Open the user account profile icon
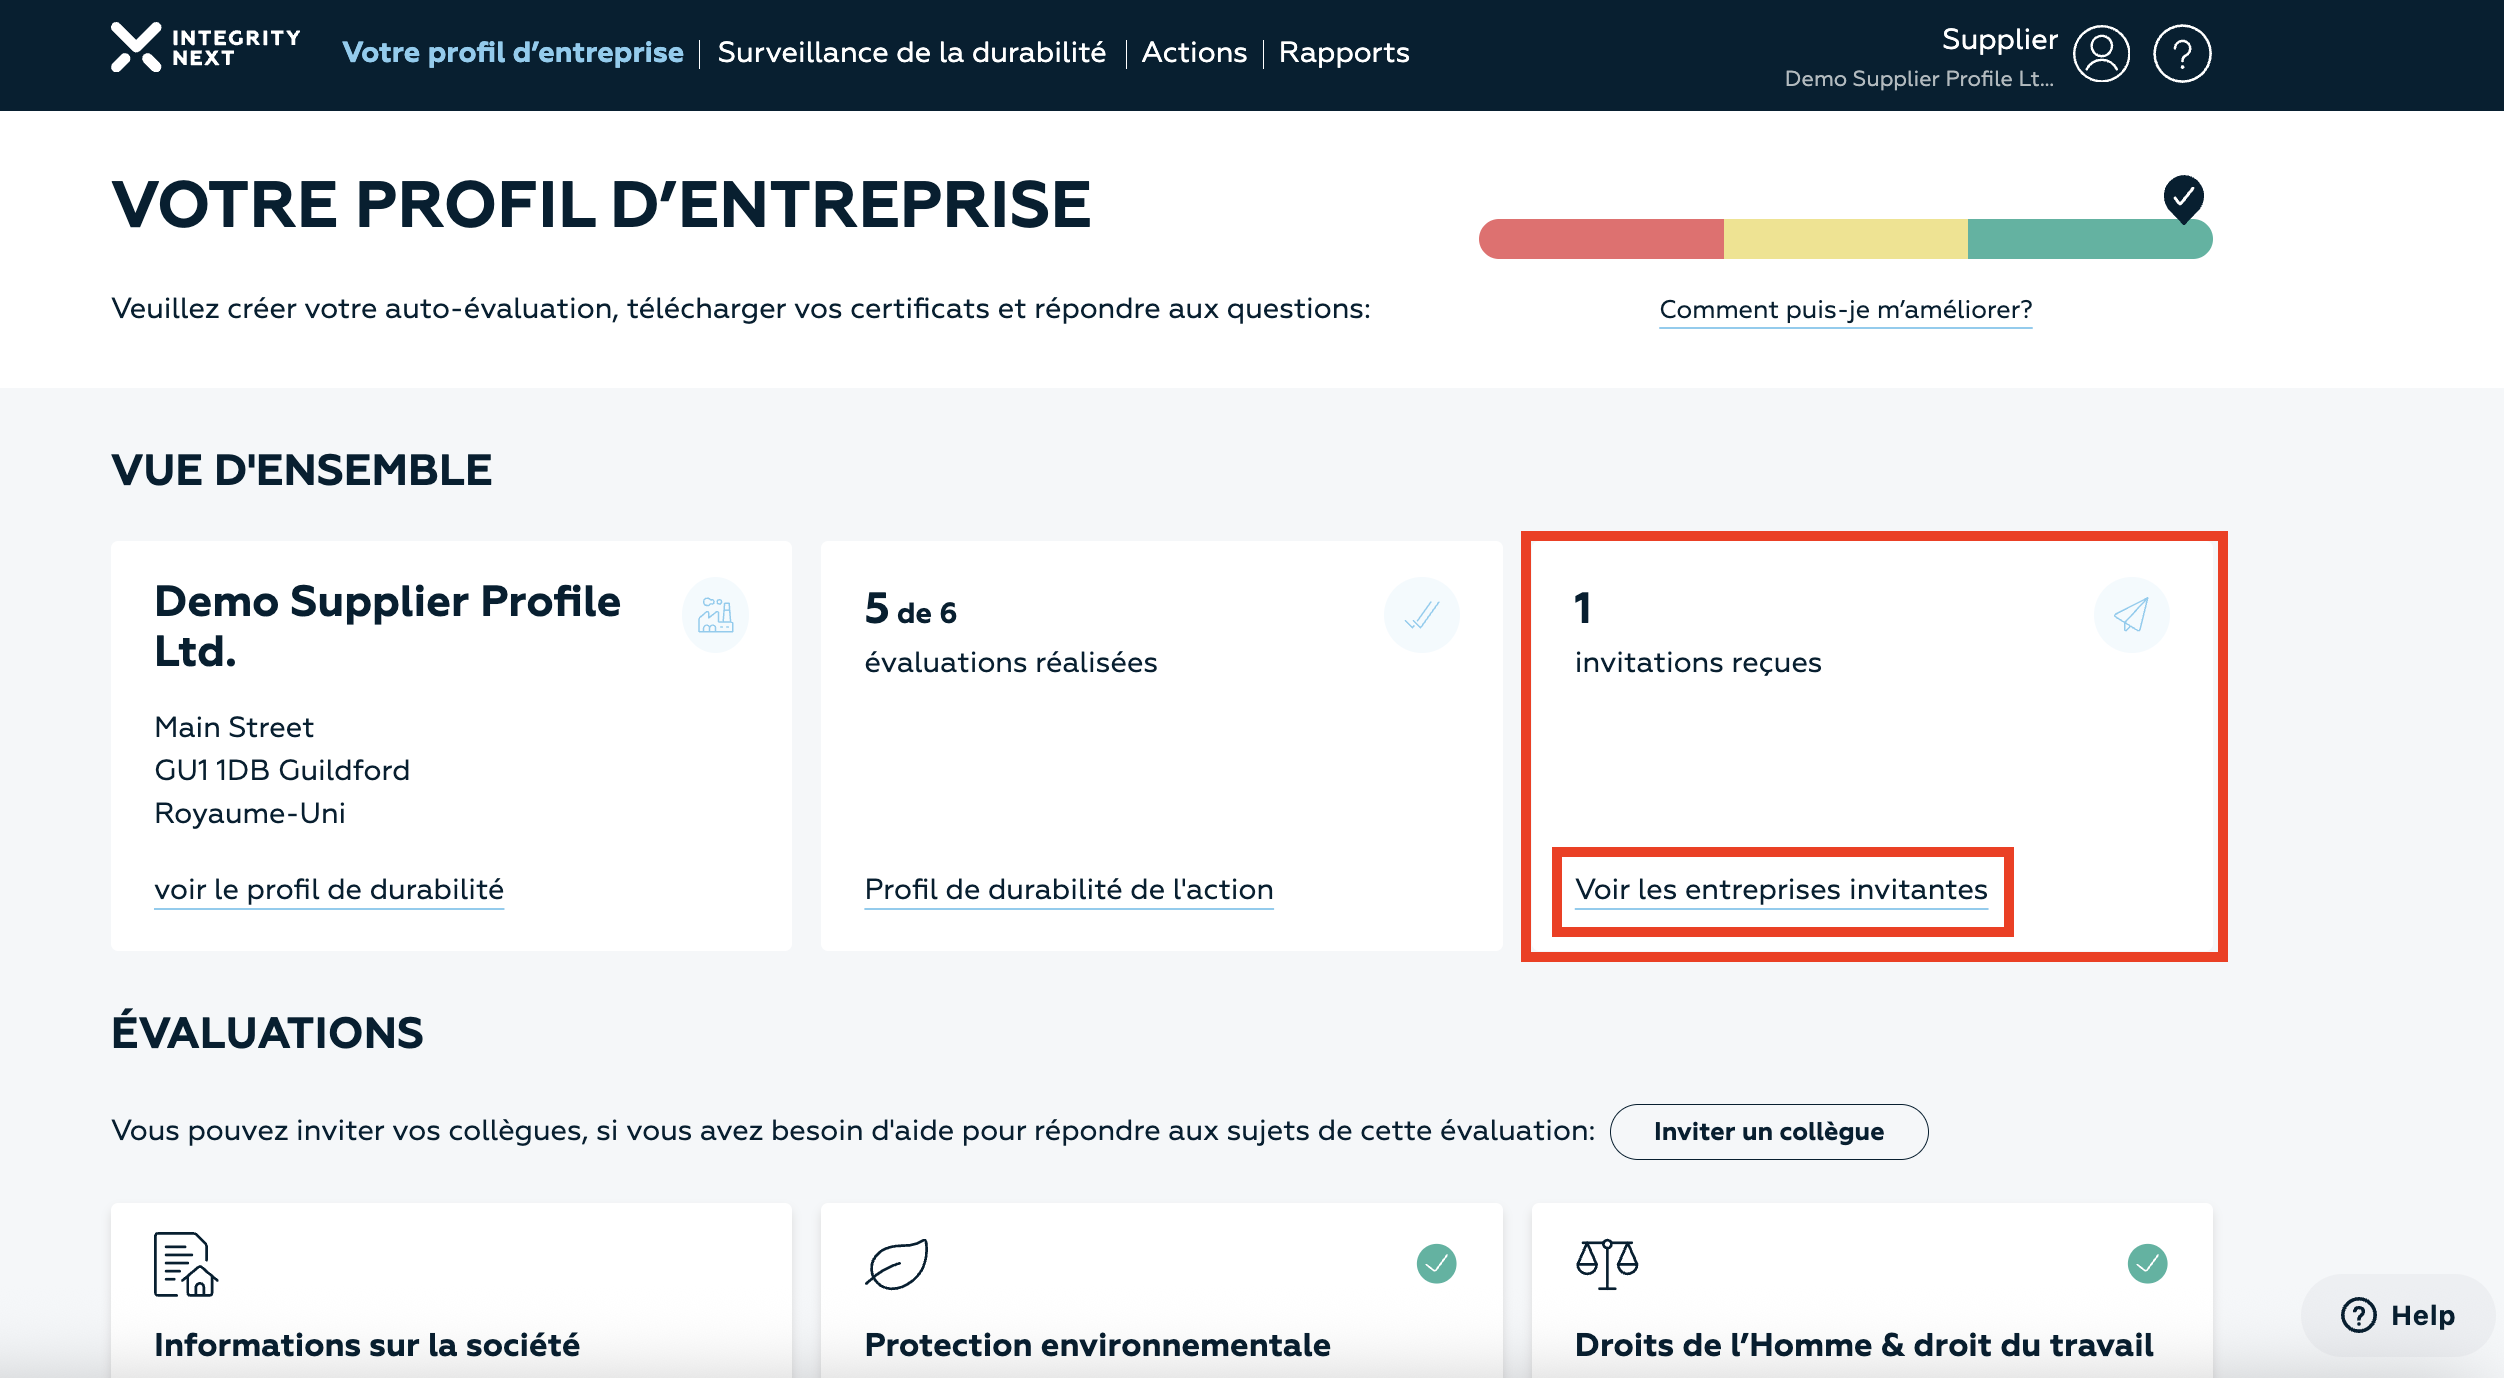The image size is (2504, 1378). [2101, 54]
